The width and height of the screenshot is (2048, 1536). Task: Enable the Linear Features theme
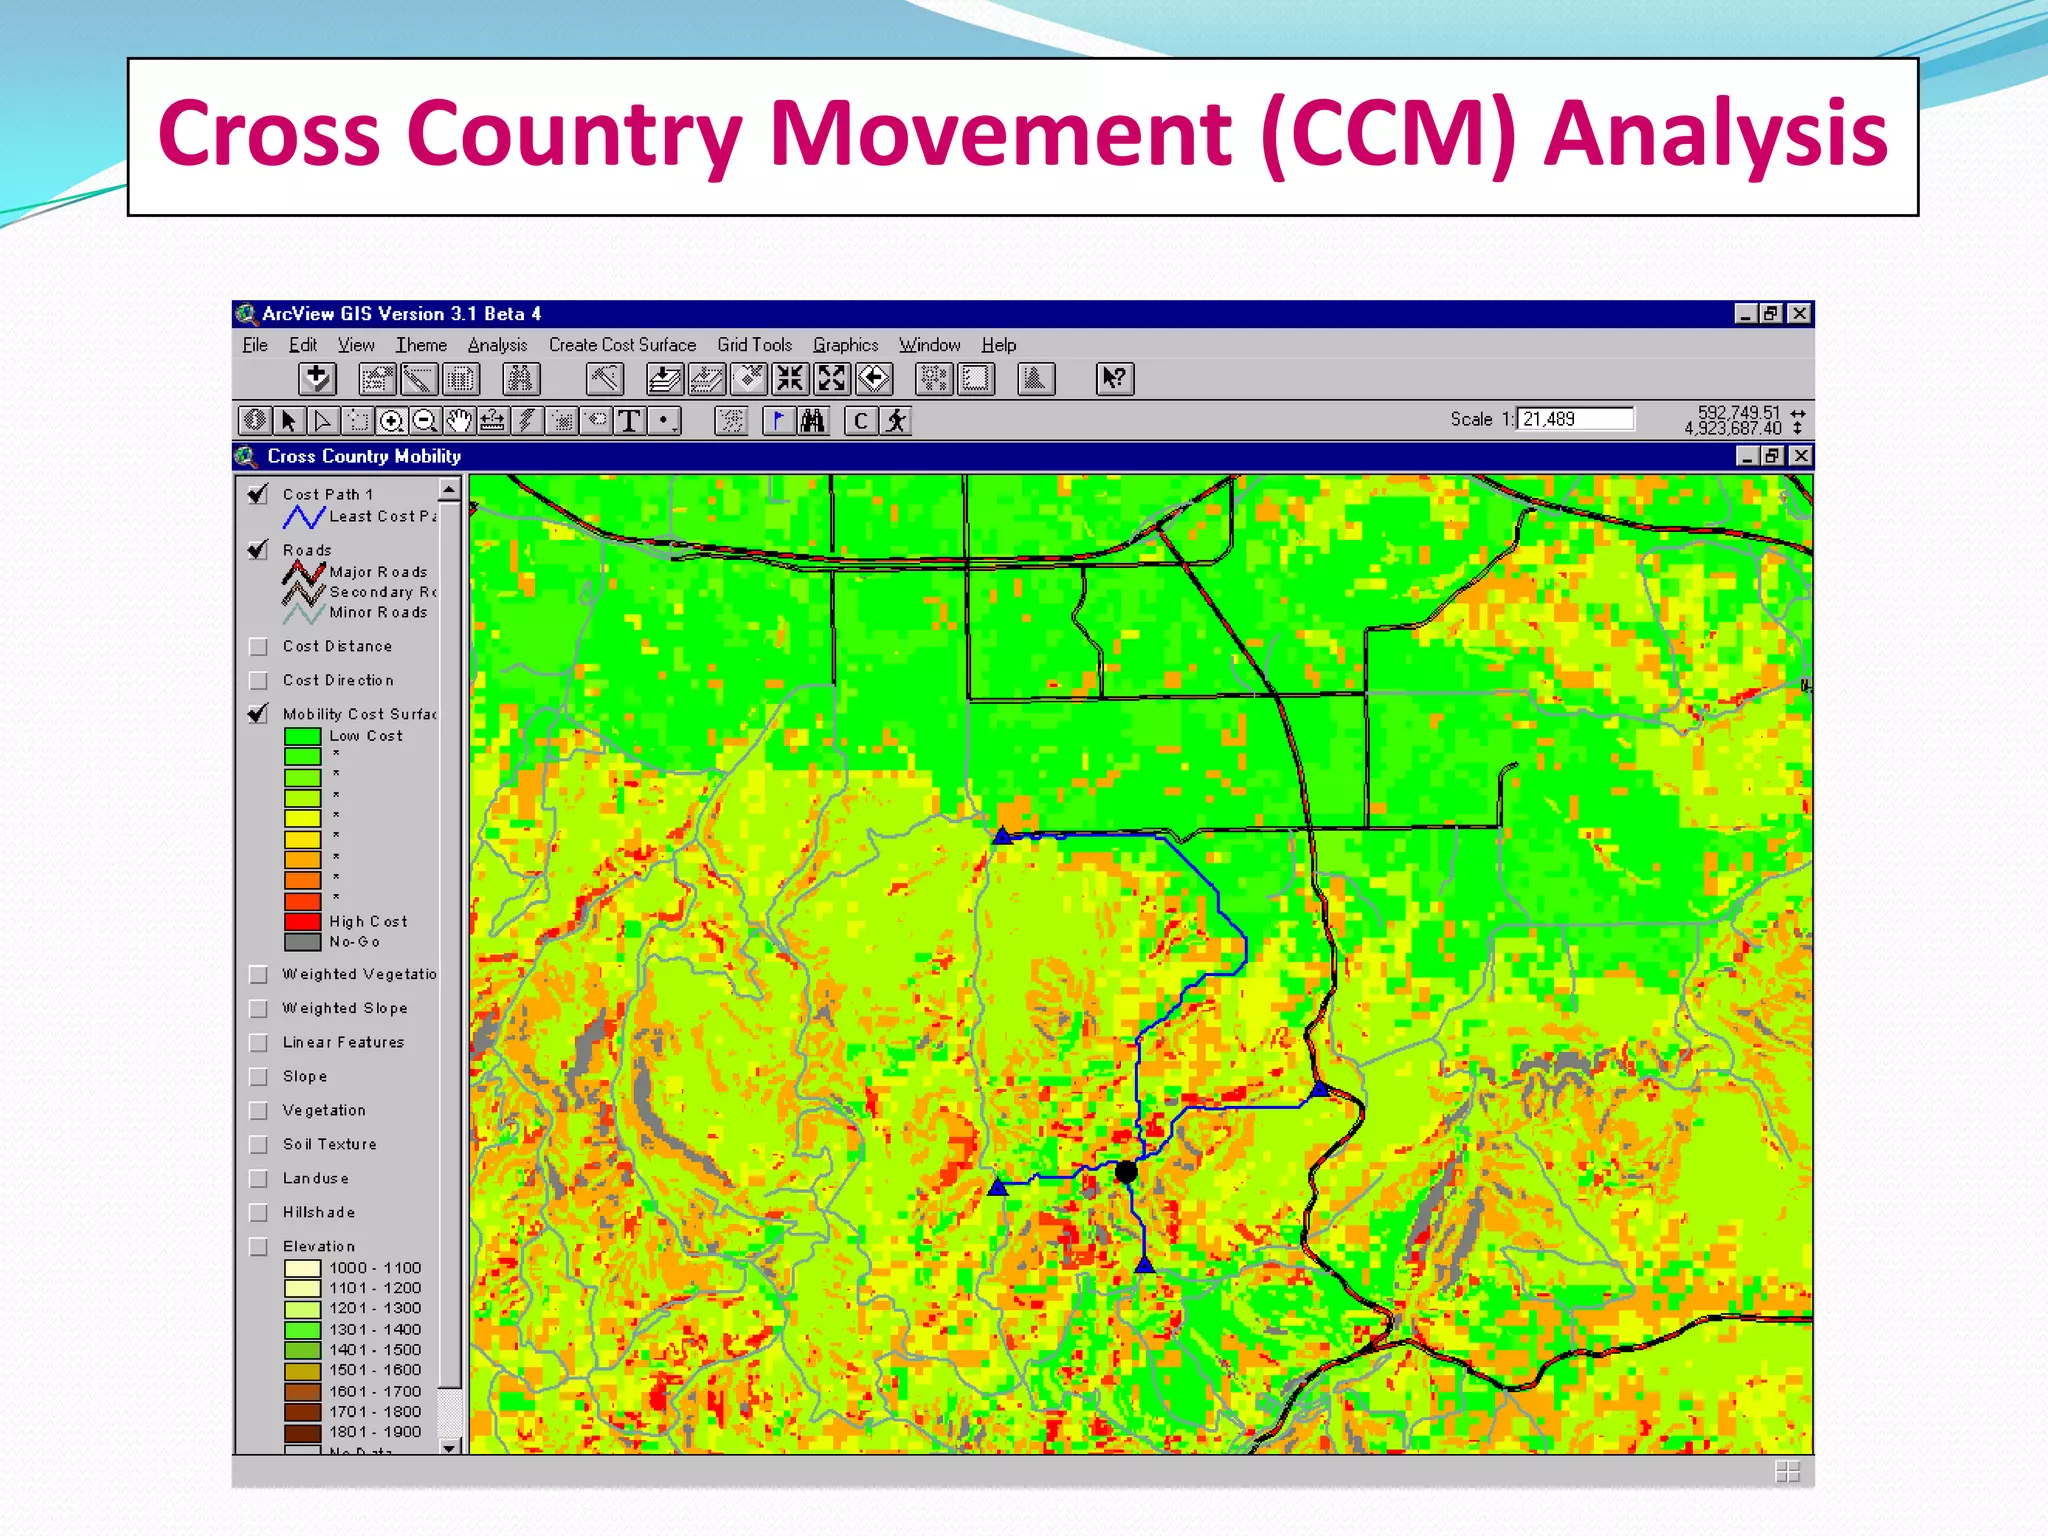[x=258, y=1043]
